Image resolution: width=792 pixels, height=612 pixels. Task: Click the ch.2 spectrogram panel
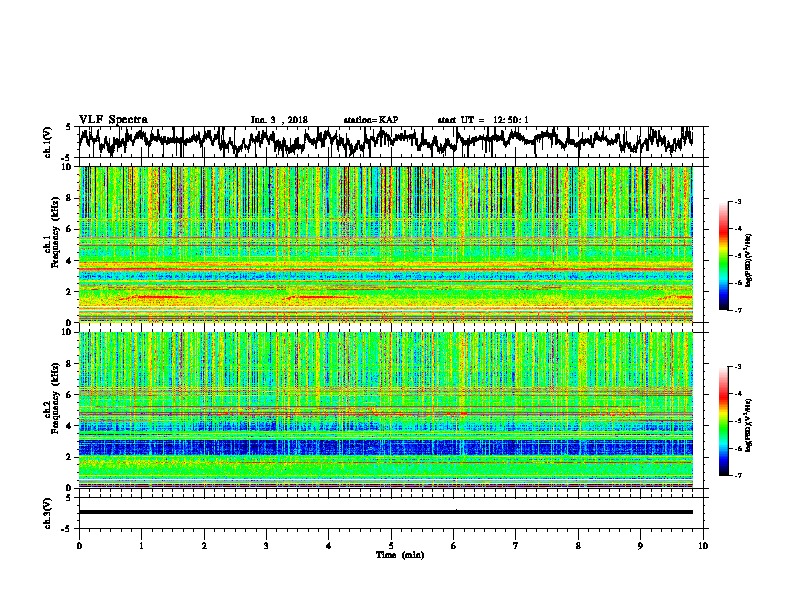click(386, 410)
